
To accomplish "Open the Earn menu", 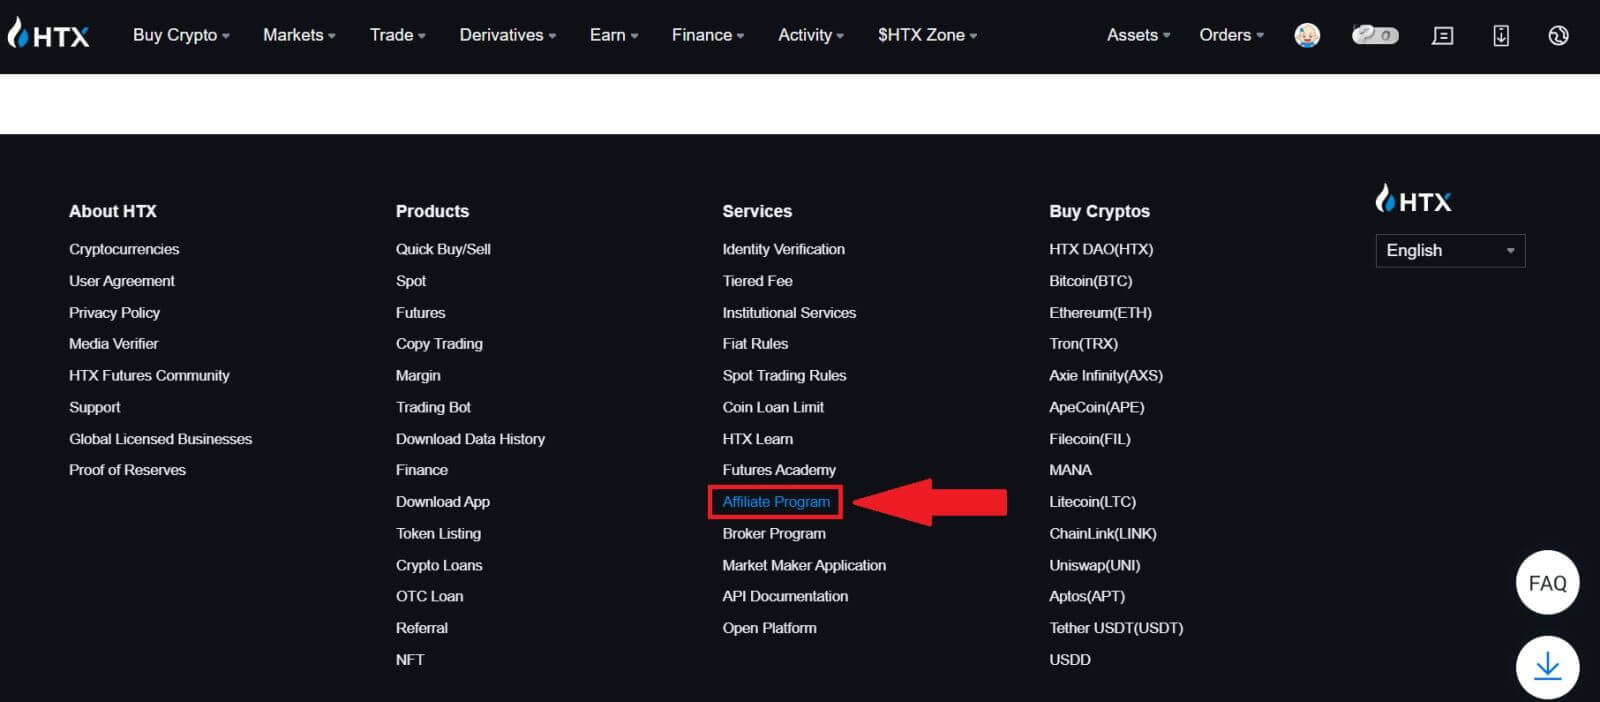I will [x=613, y=35].
